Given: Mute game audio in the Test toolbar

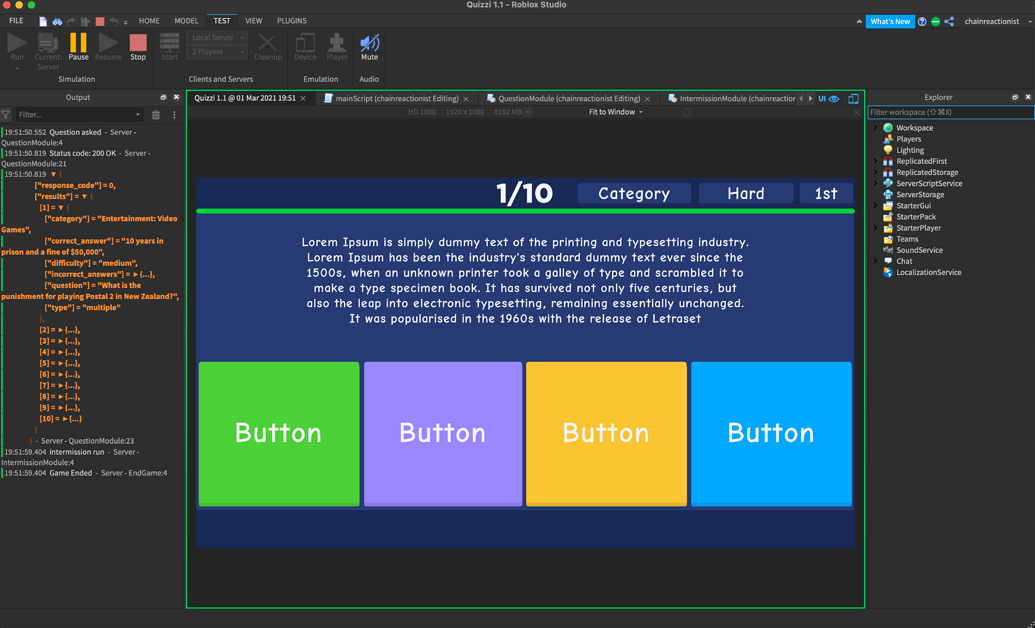Looking at the screenshot, I should coord(369,46).
